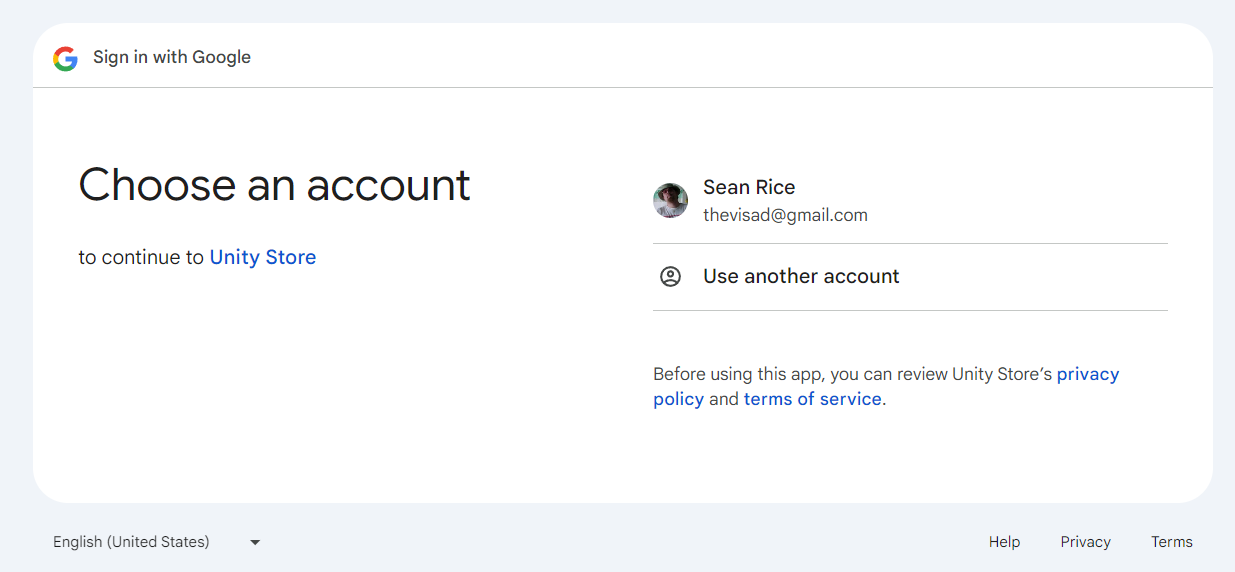Click the Choose an account heading
The image size is (1235, 572).
point(274,185)
